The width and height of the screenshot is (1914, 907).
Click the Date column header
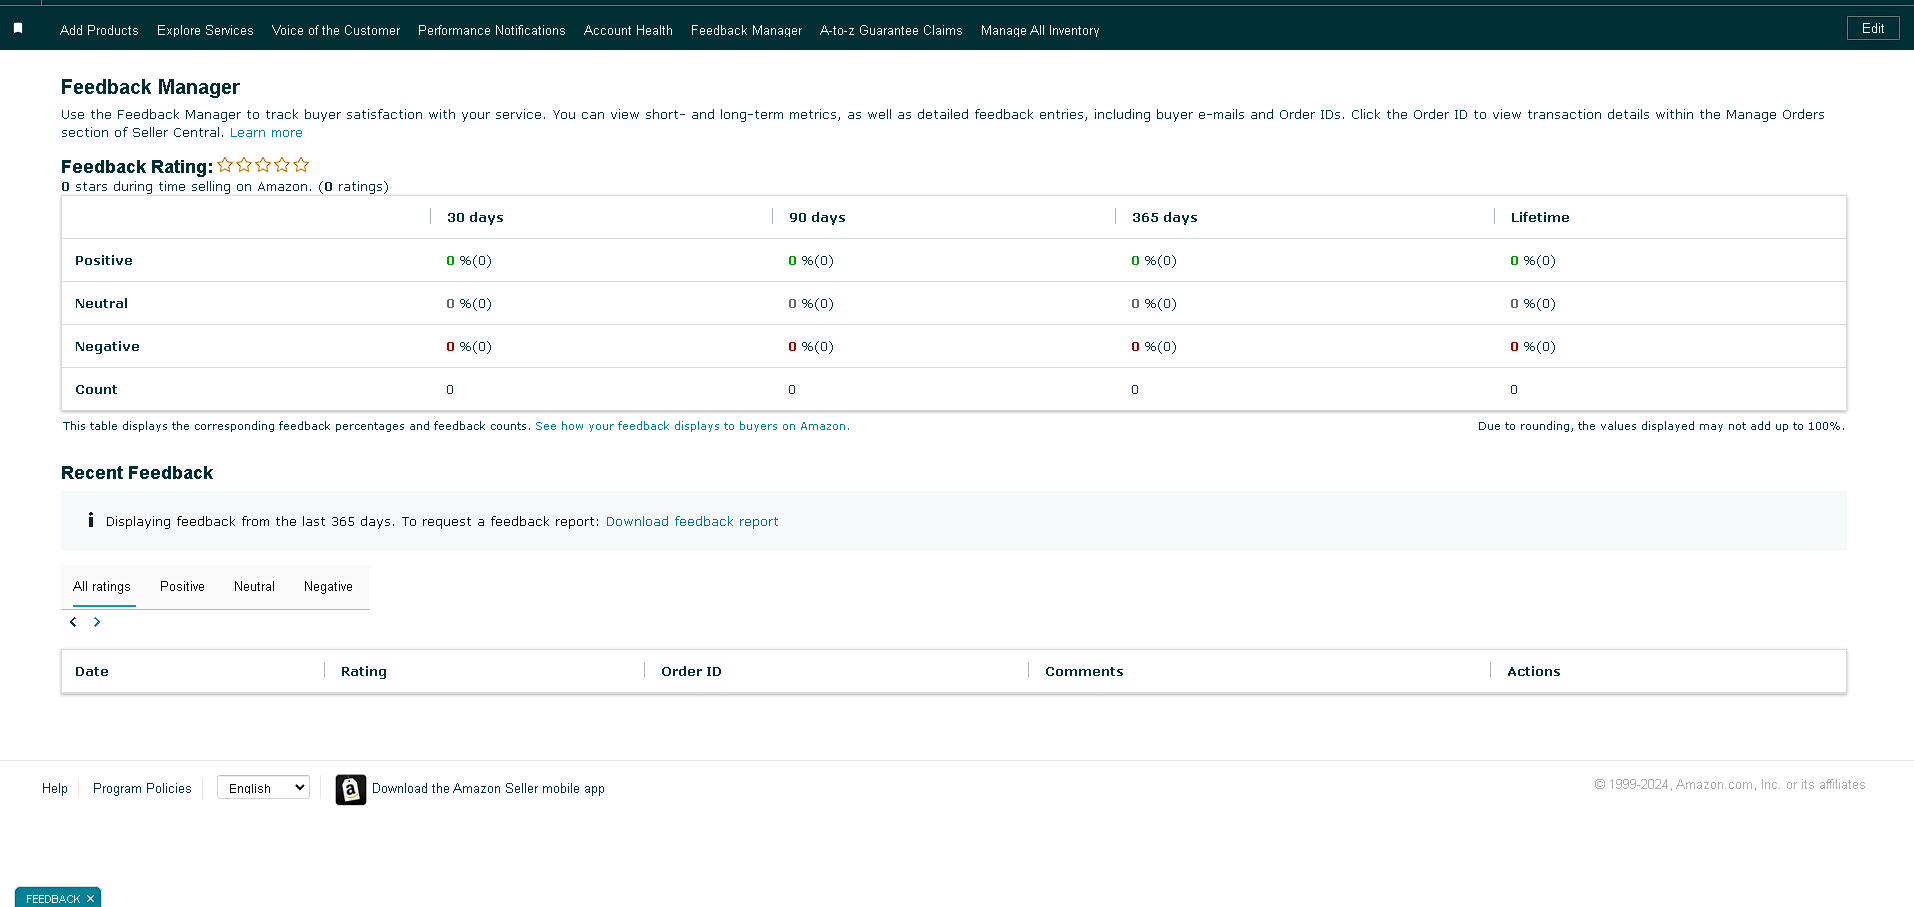point(92,671)
